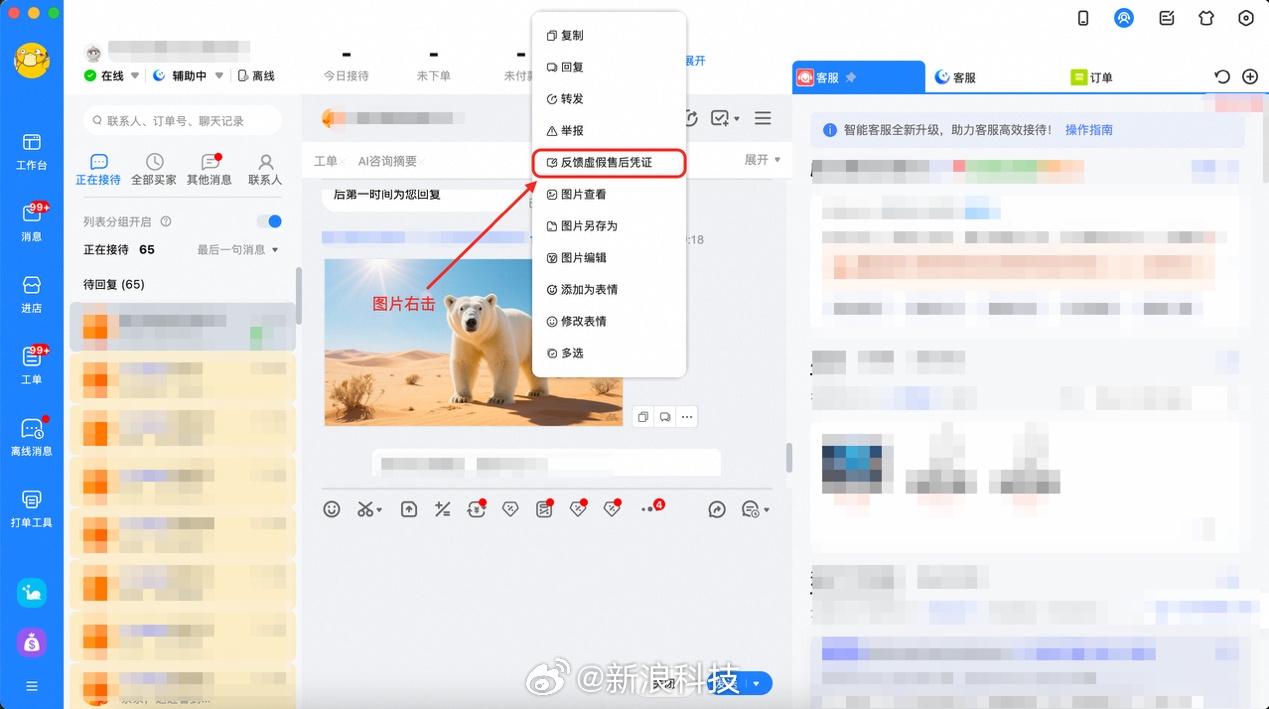Expand the 展开 dropdown in chat header
The width and height of the screenshot is (1269, 709).
(x=762, y=160)
